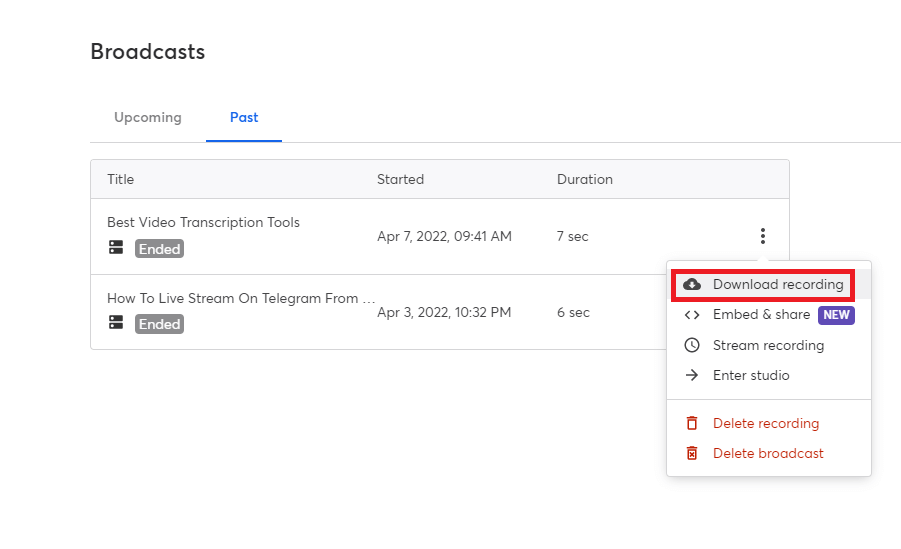Screen dimensions: 901x549
Task: Open Best Video Transcription Tools broadcast
Action: click(x=203, y=223)
